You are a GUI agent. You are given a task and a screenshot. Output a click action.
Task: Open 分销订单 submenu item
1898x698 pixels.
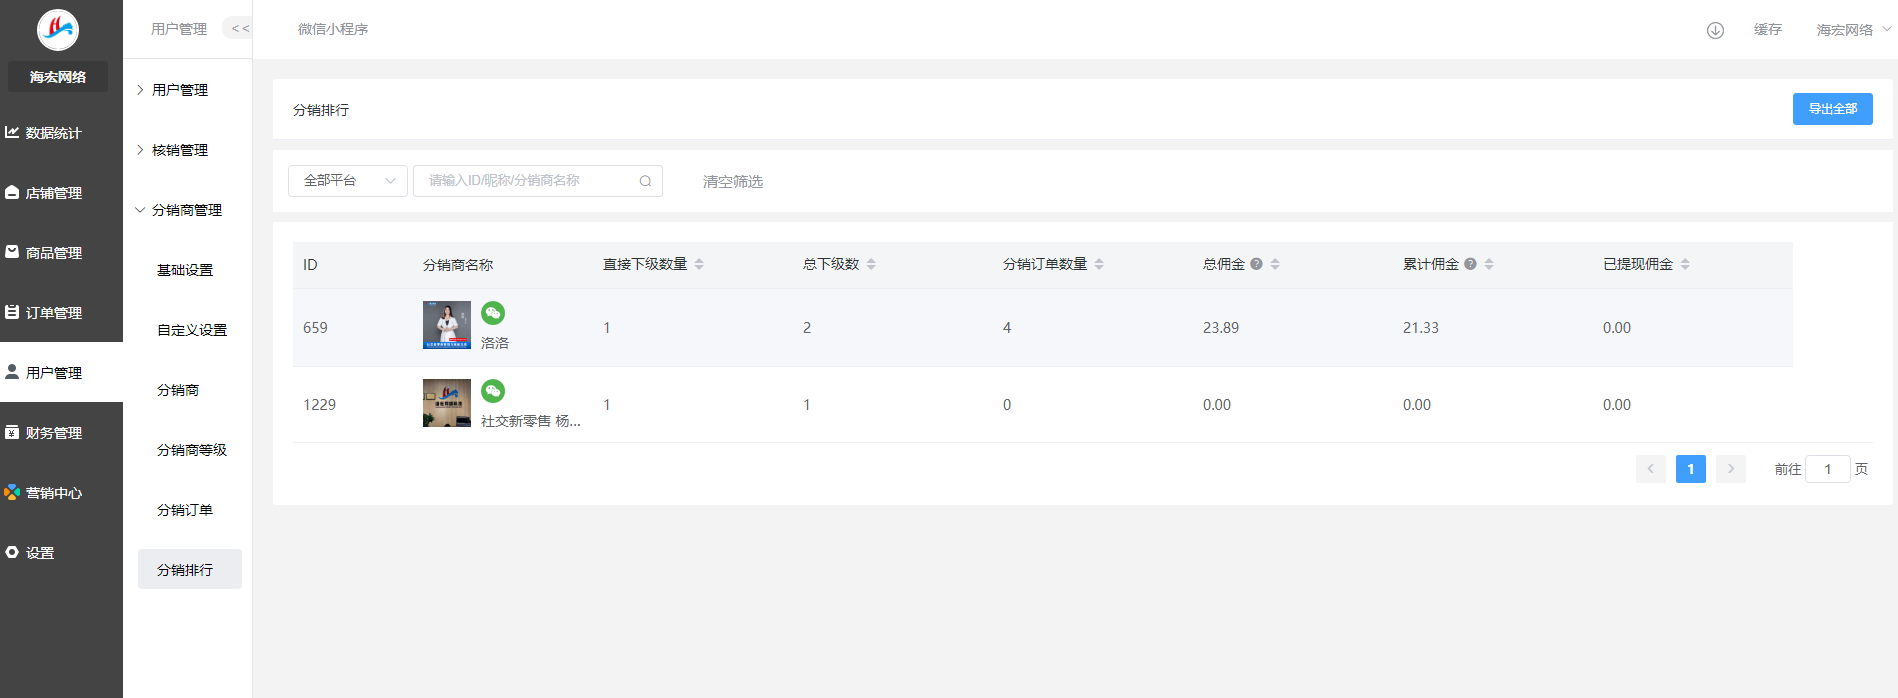tap(185, 510)
